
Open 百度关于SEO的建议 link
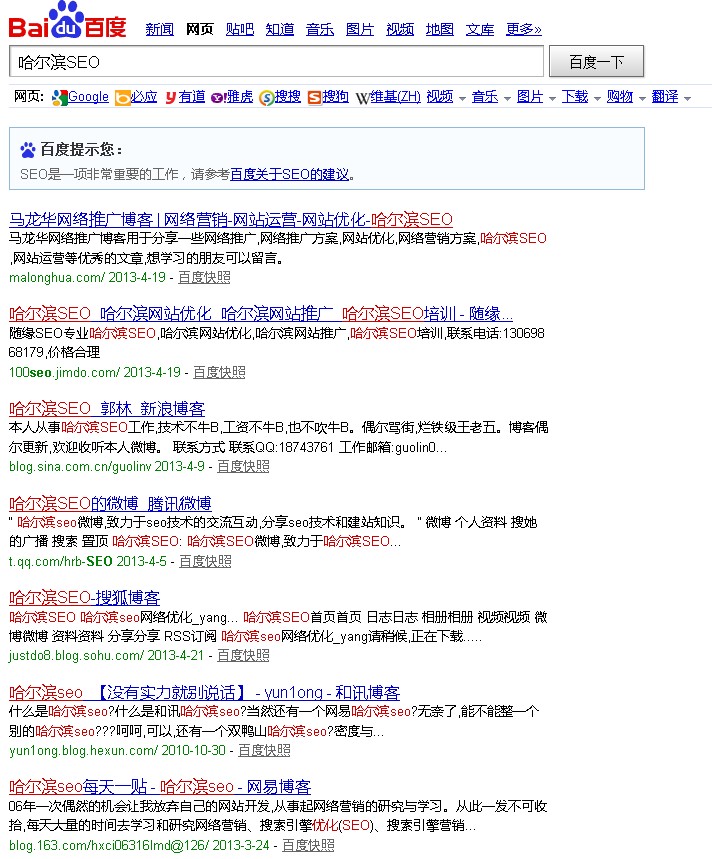click(x=290, y=174)
